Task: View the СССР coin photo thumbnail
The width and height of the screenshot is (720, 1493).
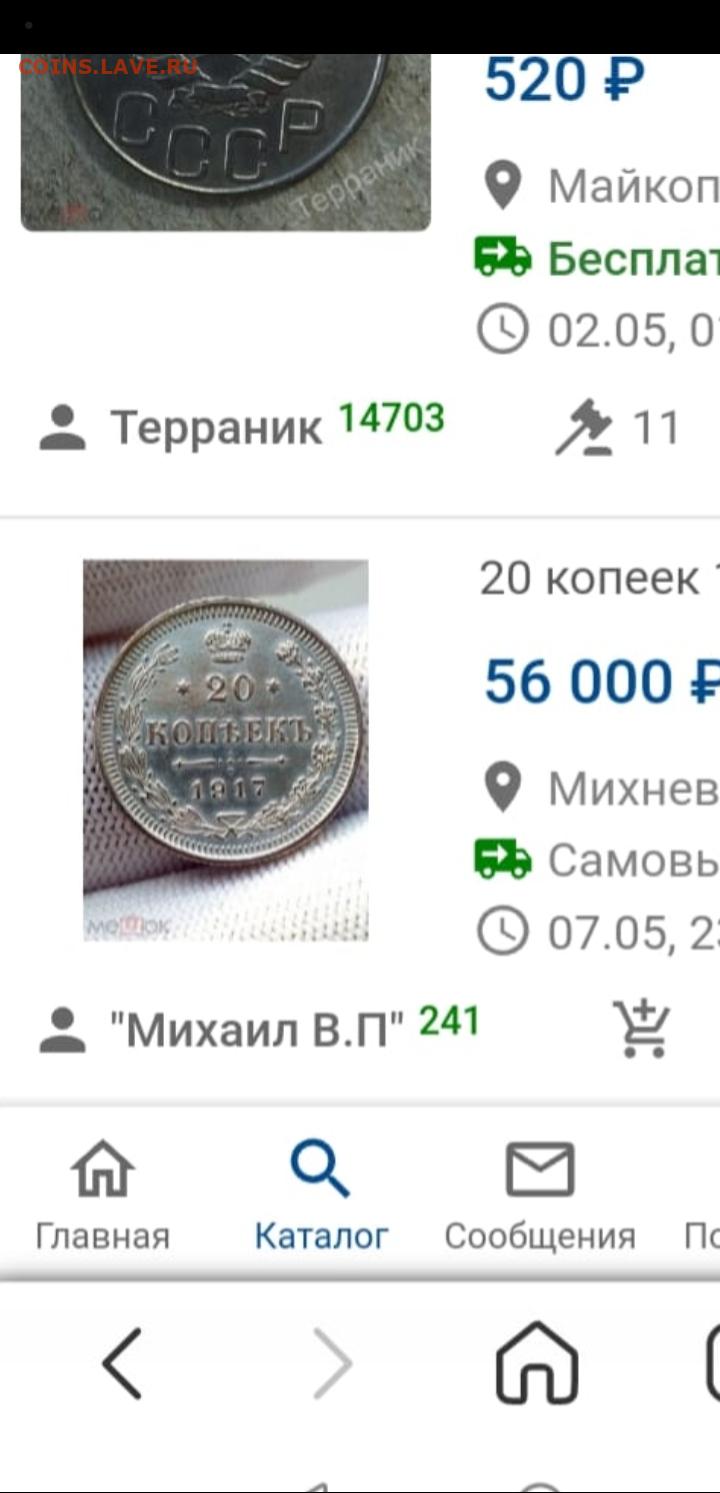Action: pyautogui.click(x=226, y=142)
